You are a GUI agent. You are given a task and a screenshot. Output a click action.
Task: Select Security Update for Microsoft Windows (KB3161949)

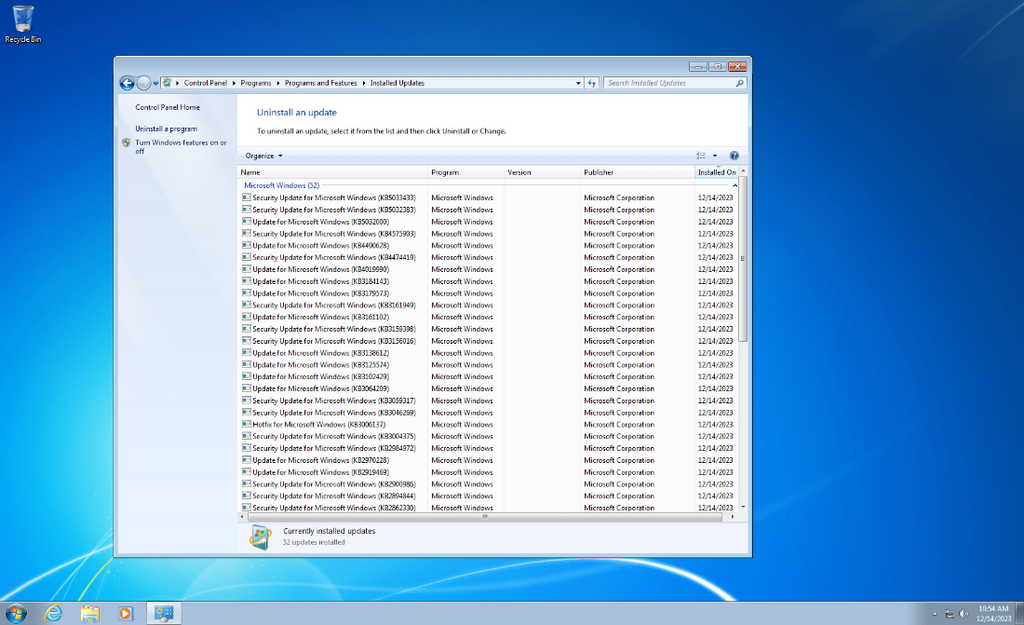click(334, 305)
